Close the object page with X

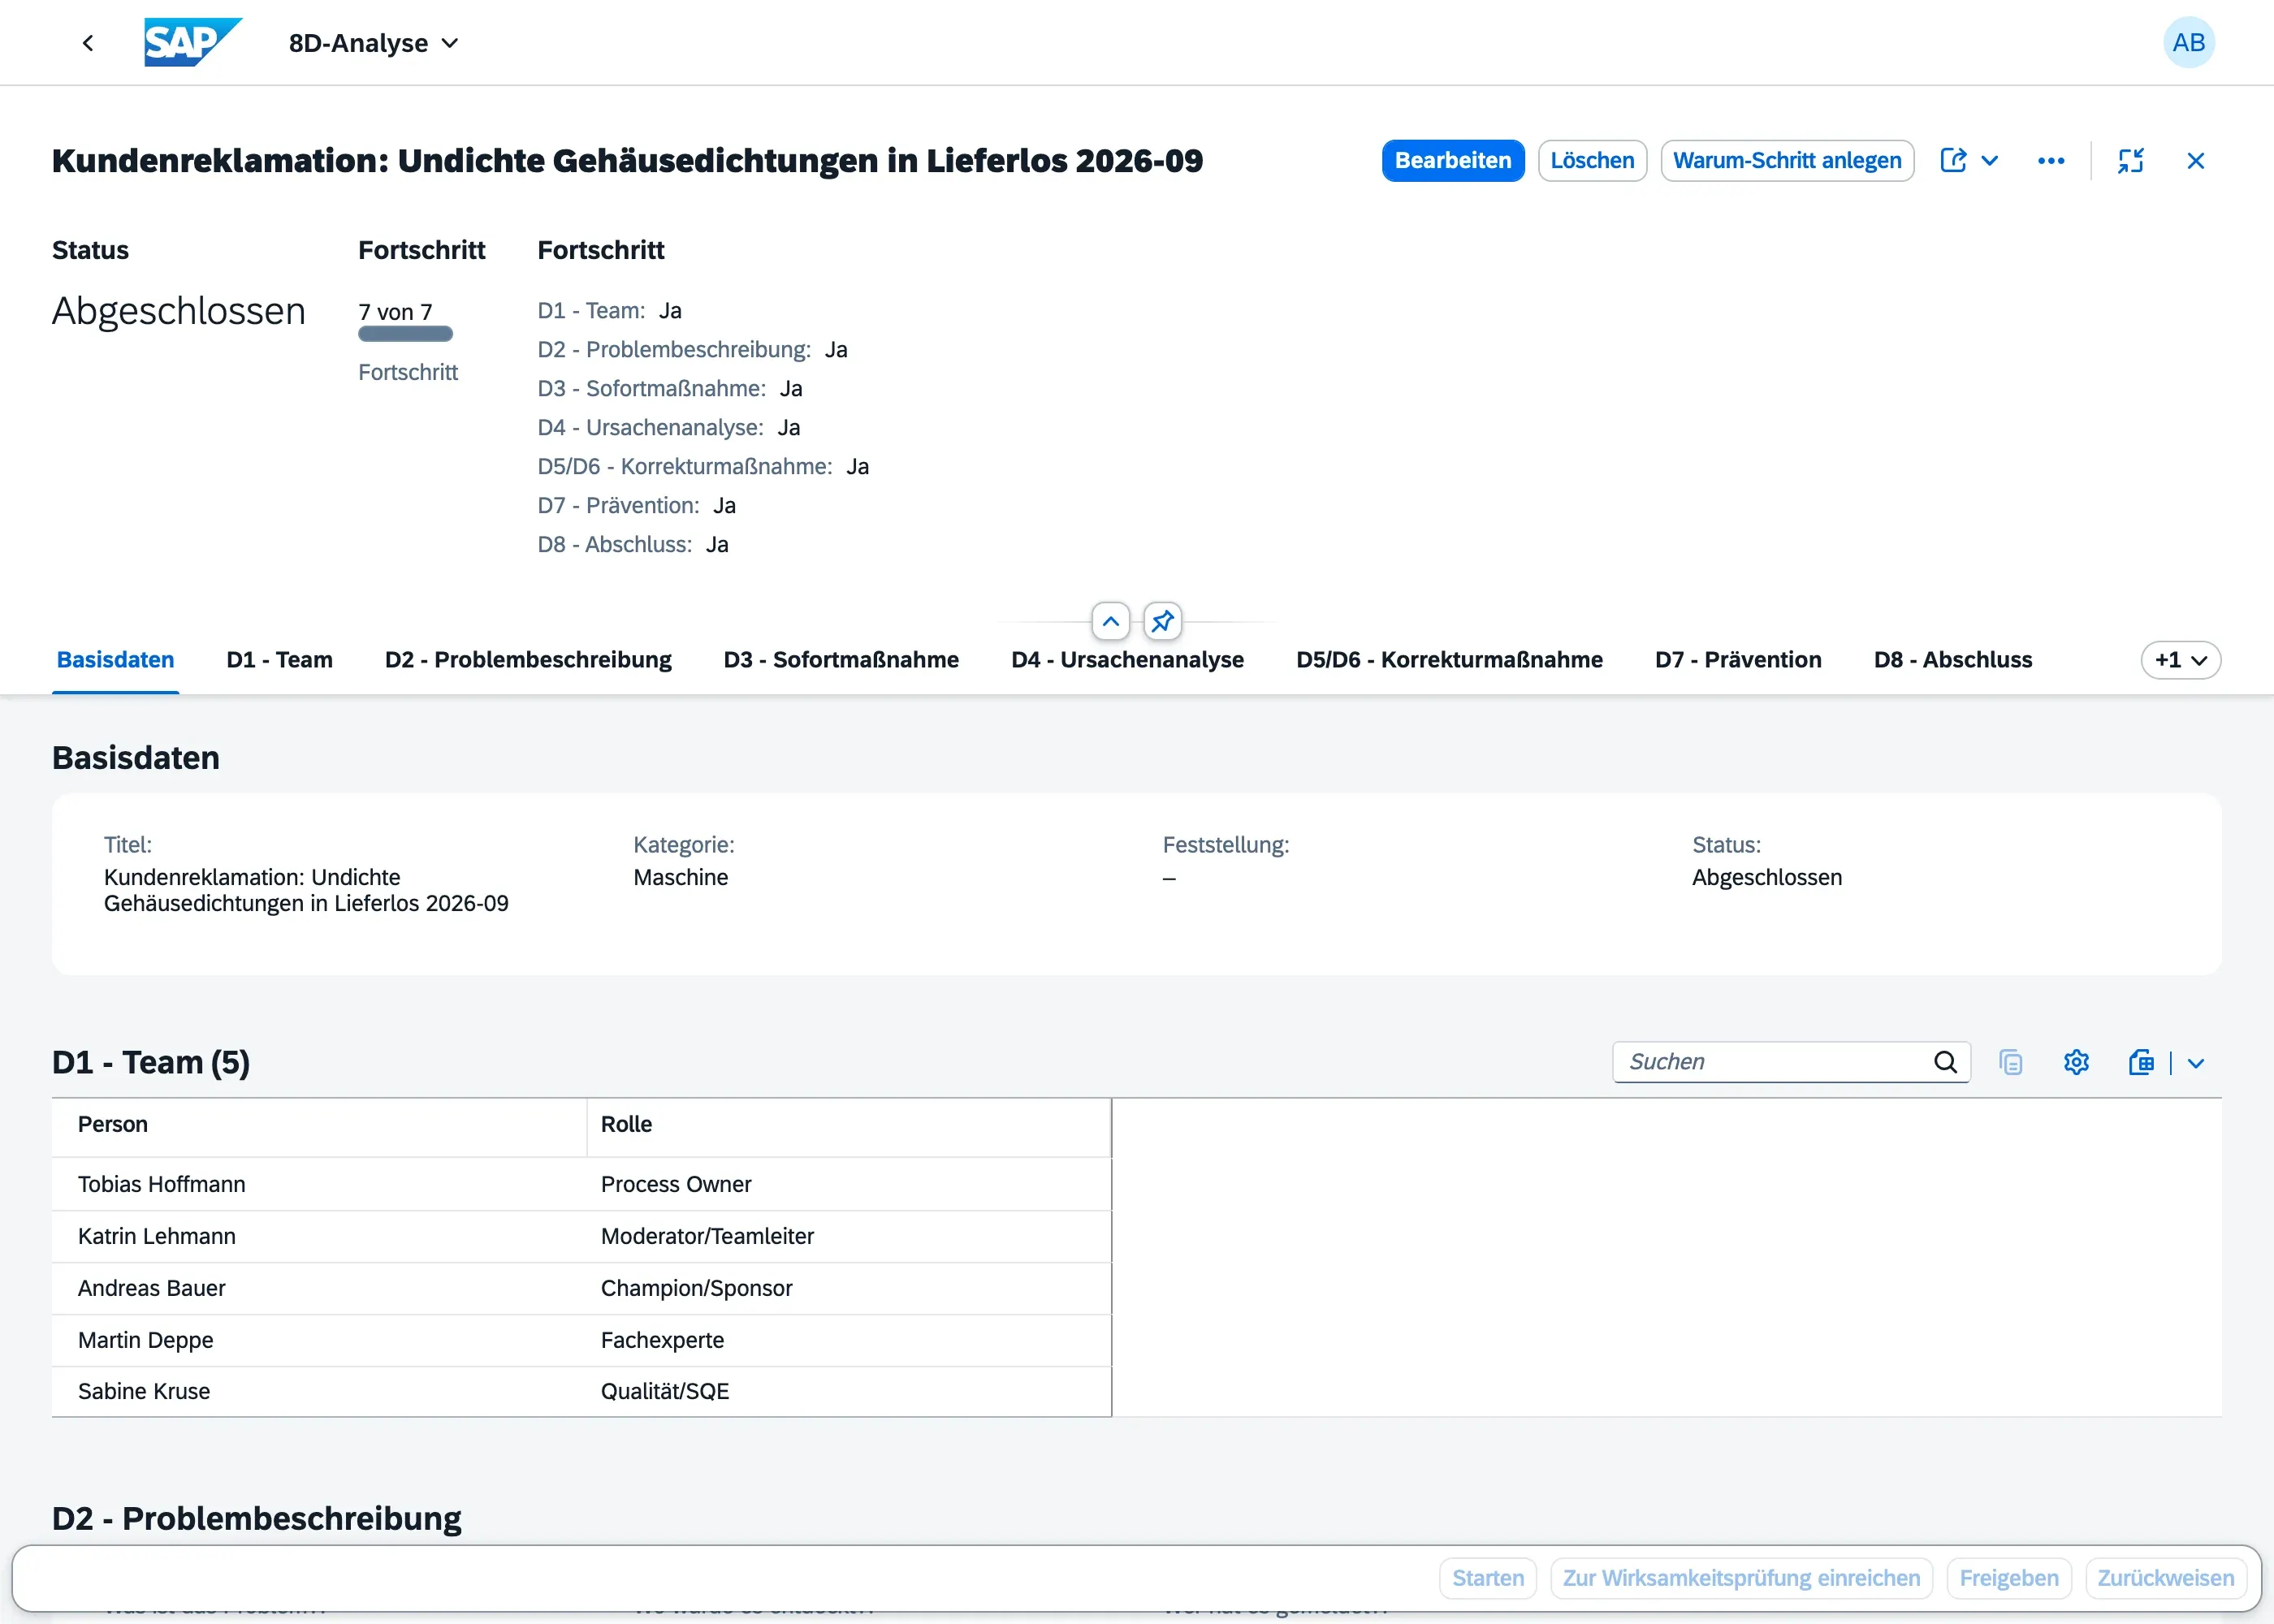[x=2195, y=161]
